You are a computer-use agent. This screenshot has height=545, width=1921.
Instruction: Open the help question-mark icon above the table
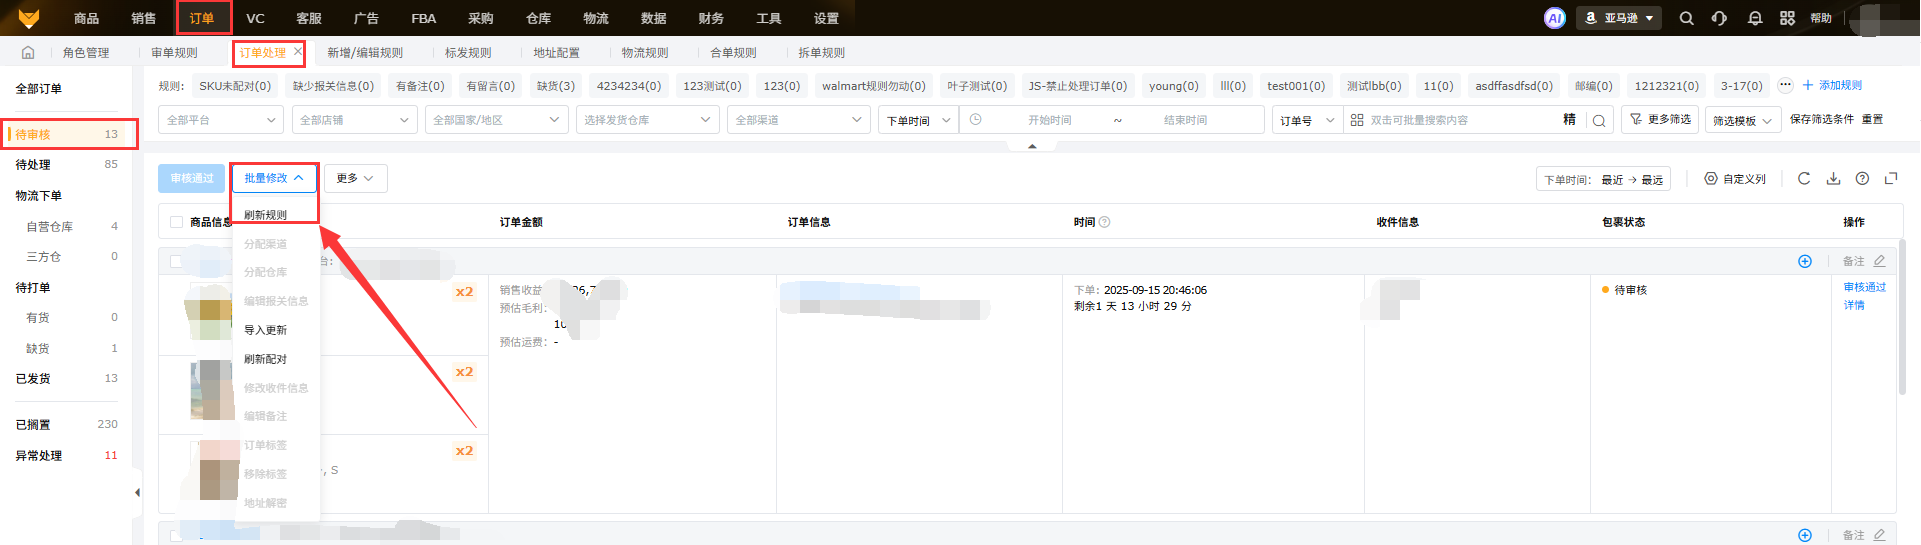(x=1862, y=179)
